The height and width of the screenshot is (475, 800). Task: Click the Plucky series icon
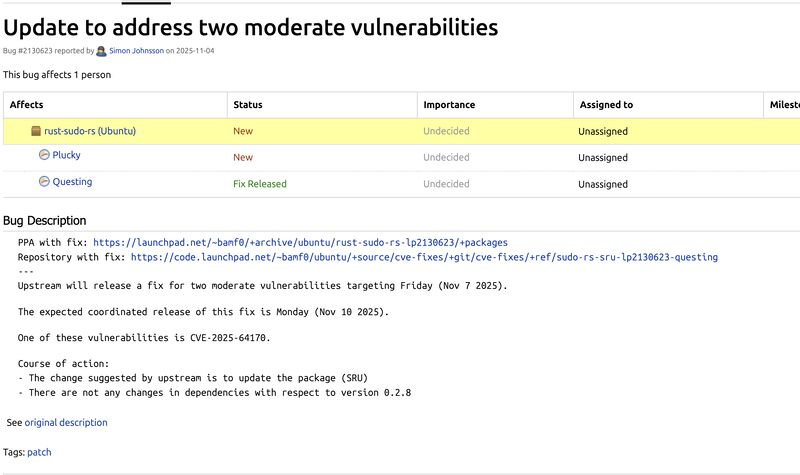coord(44,155)
